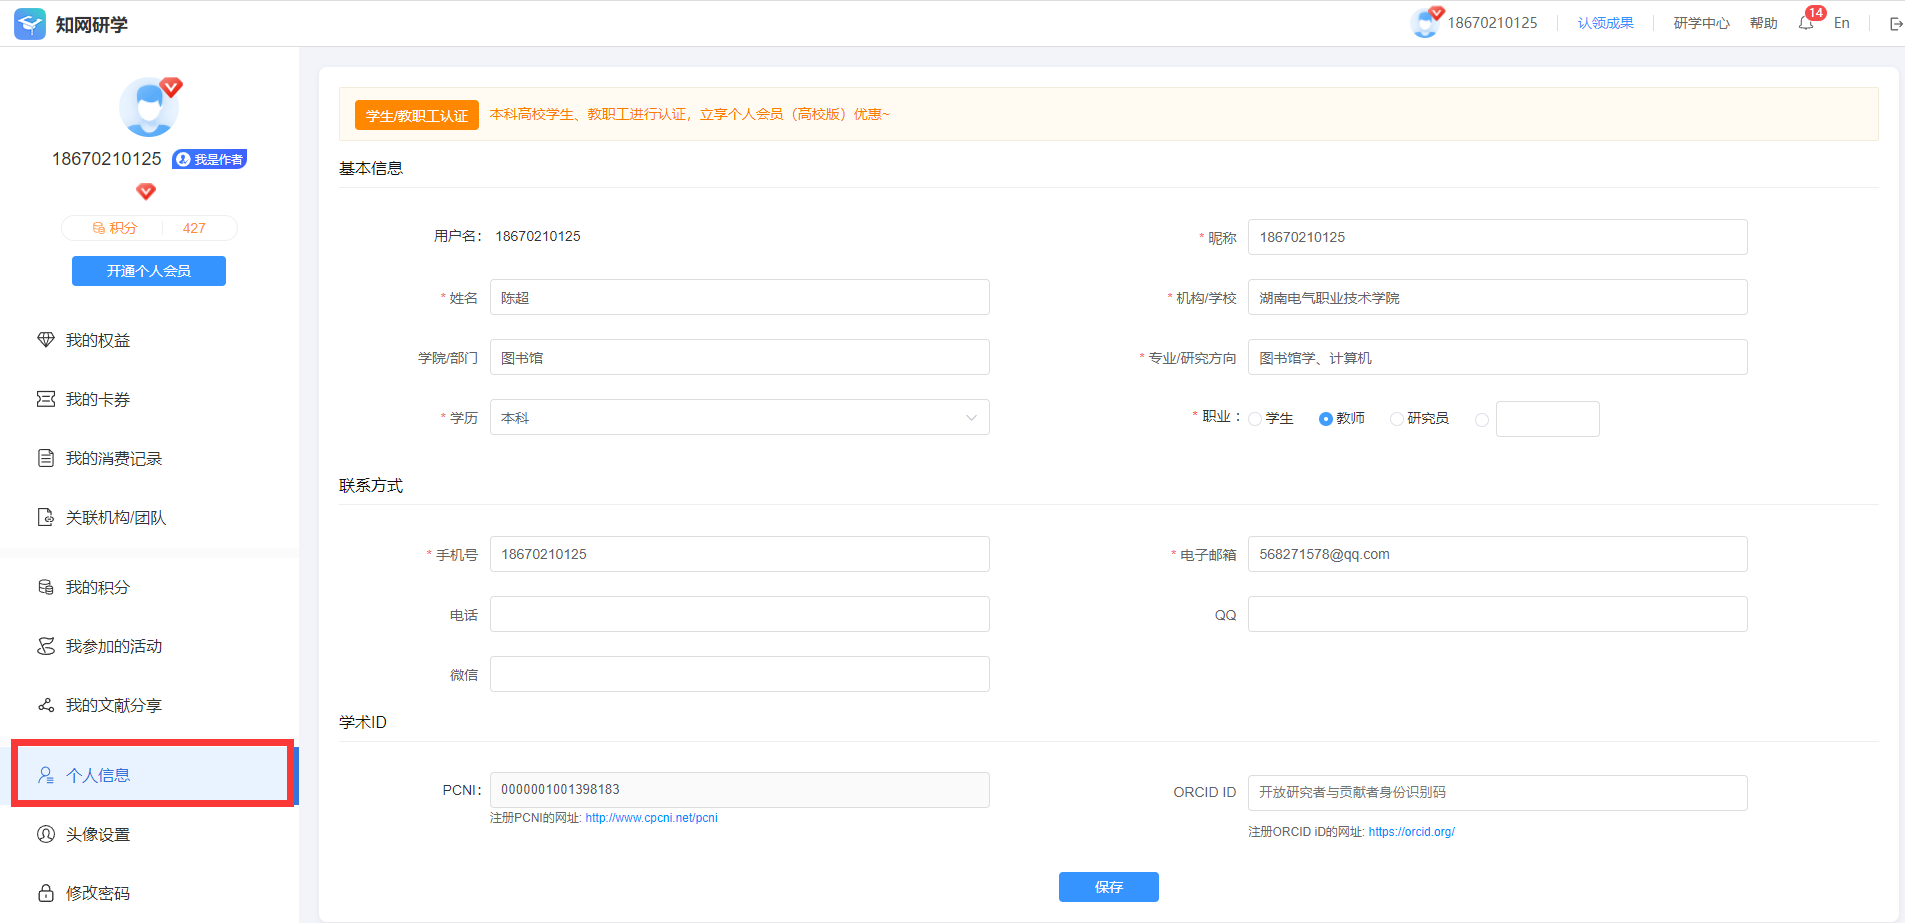Select the custom occupation radio button

point(1482,420)
